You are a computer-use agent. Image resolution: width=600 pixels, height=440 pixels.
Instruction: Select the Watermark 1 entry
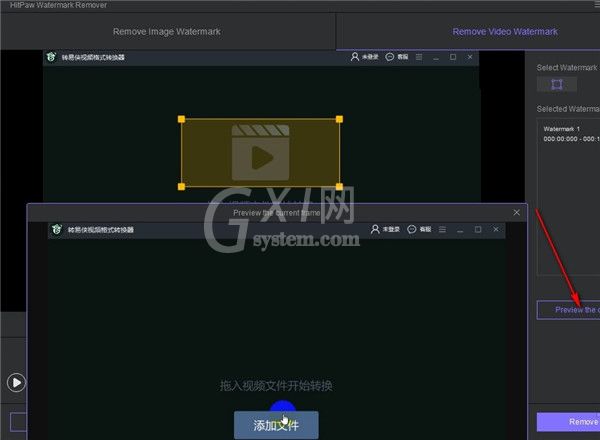(571, 134)
